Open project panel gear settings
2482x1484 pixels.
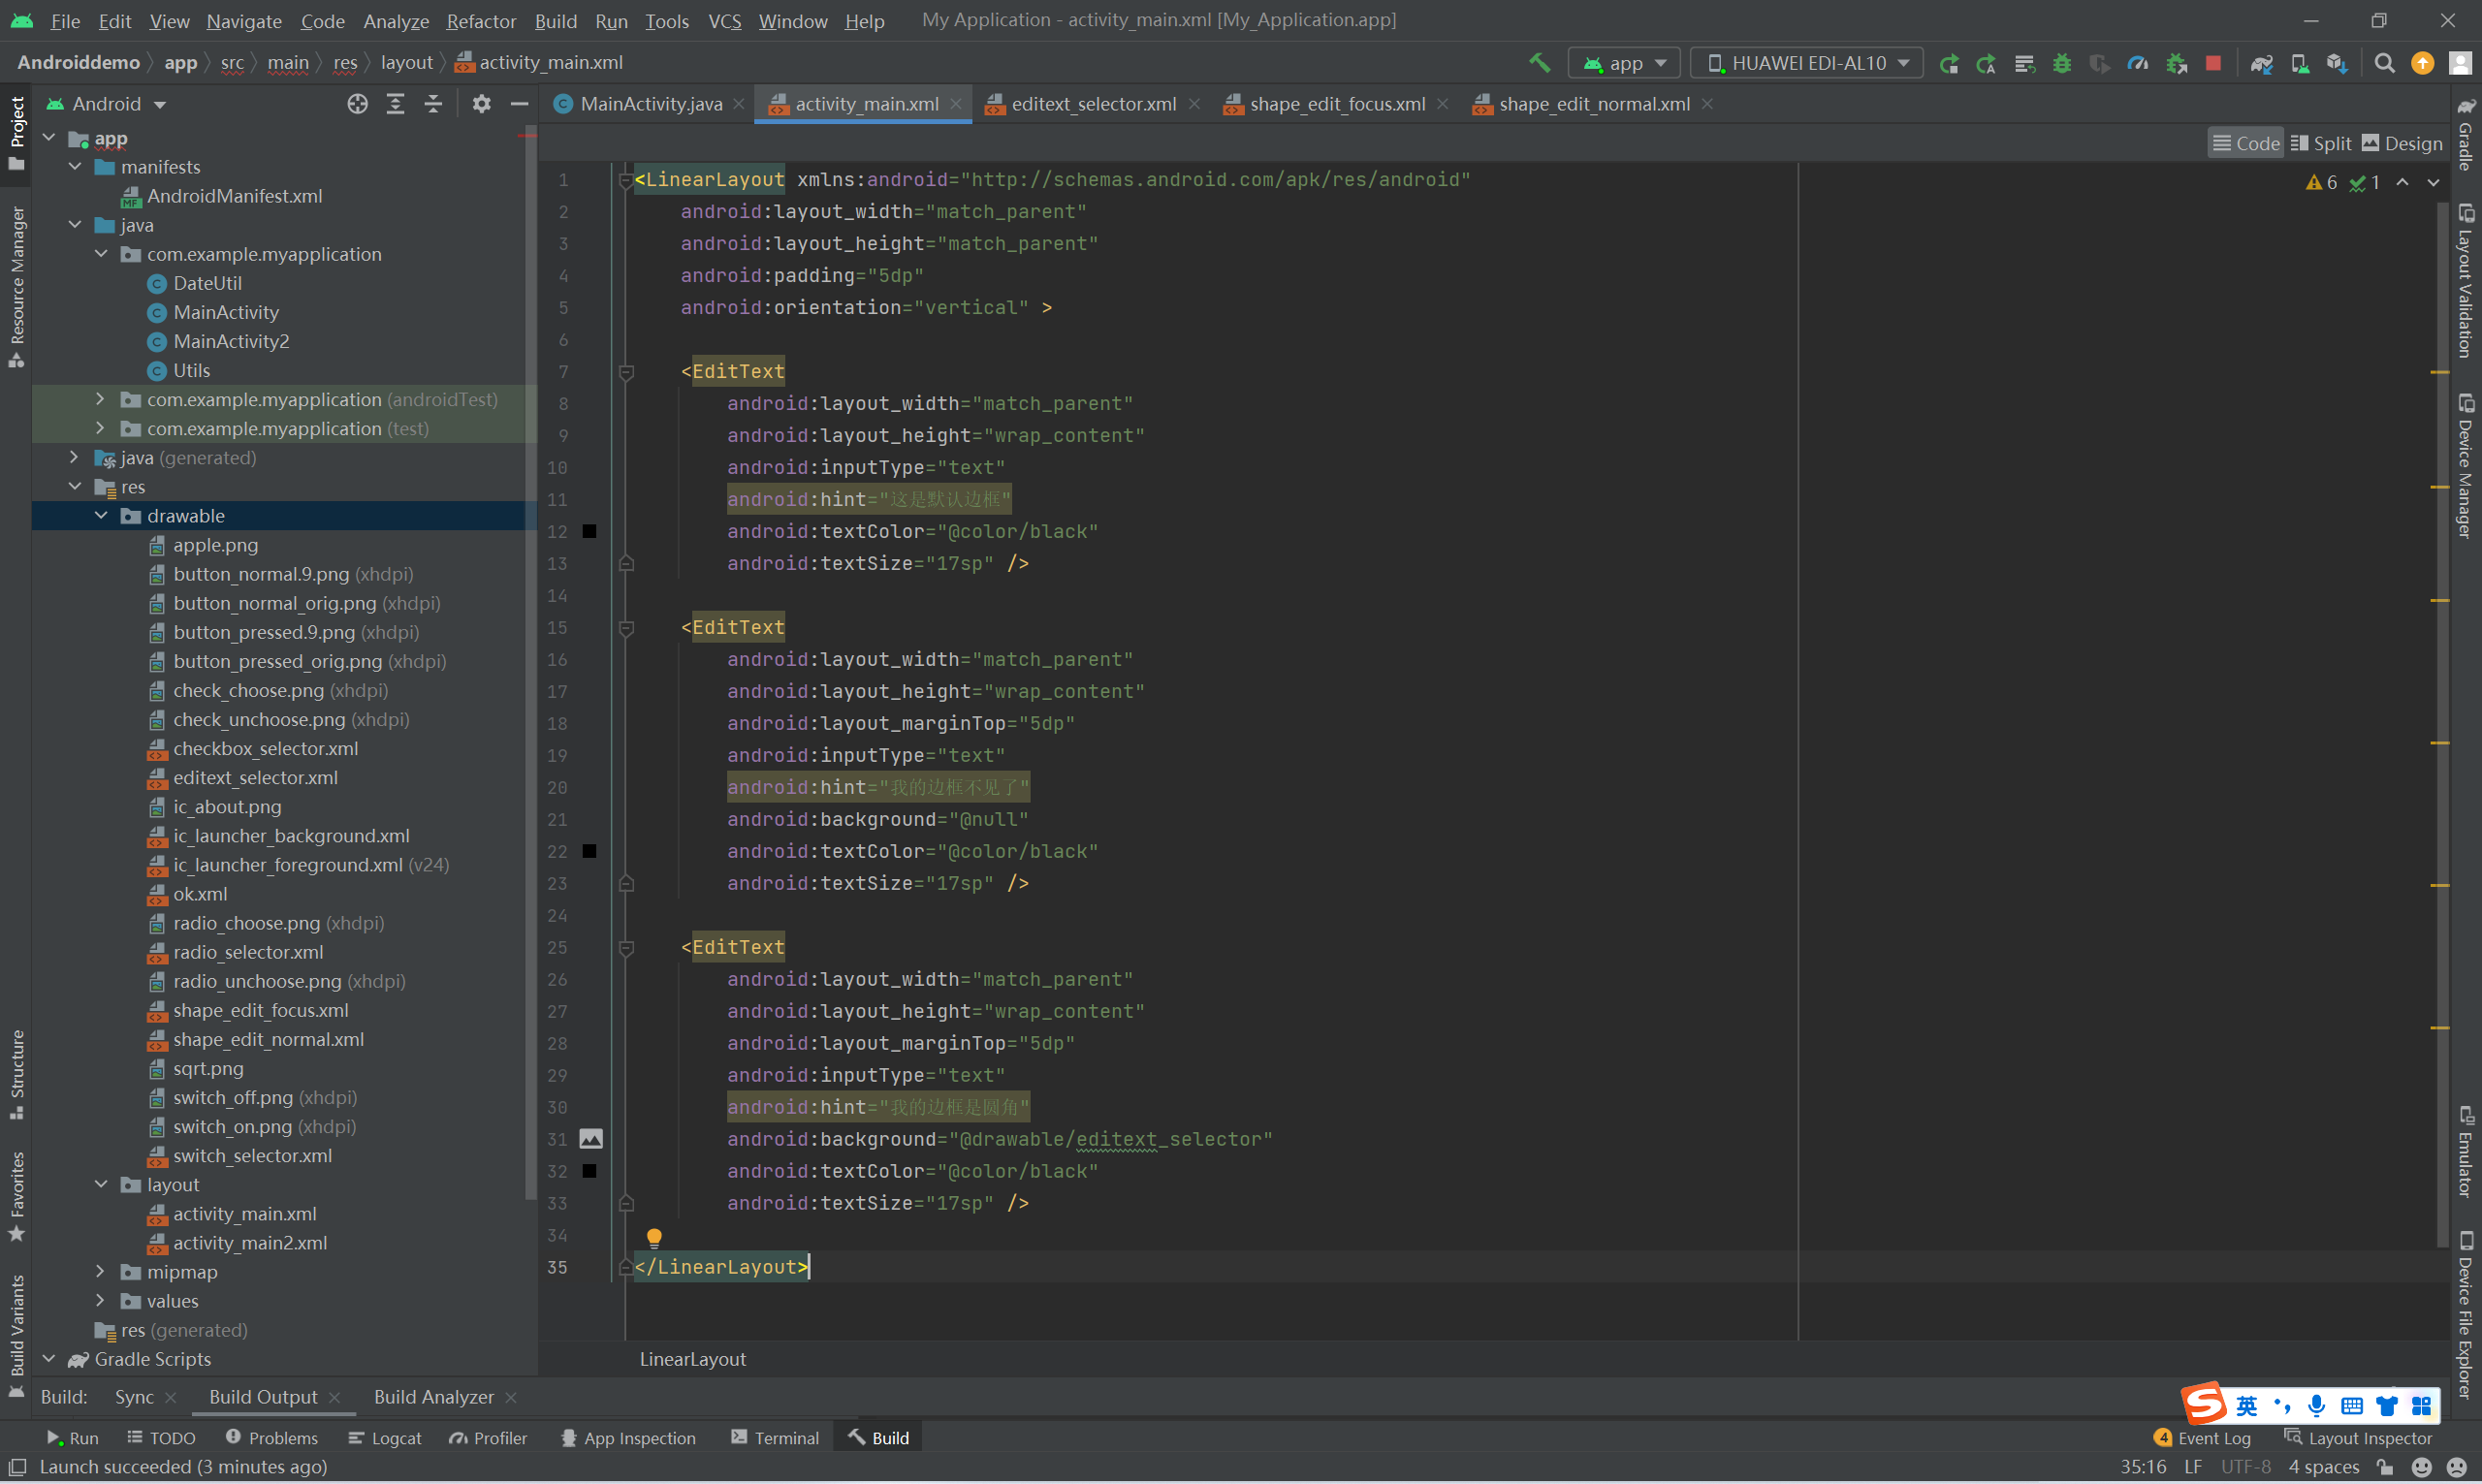[481, 104]
